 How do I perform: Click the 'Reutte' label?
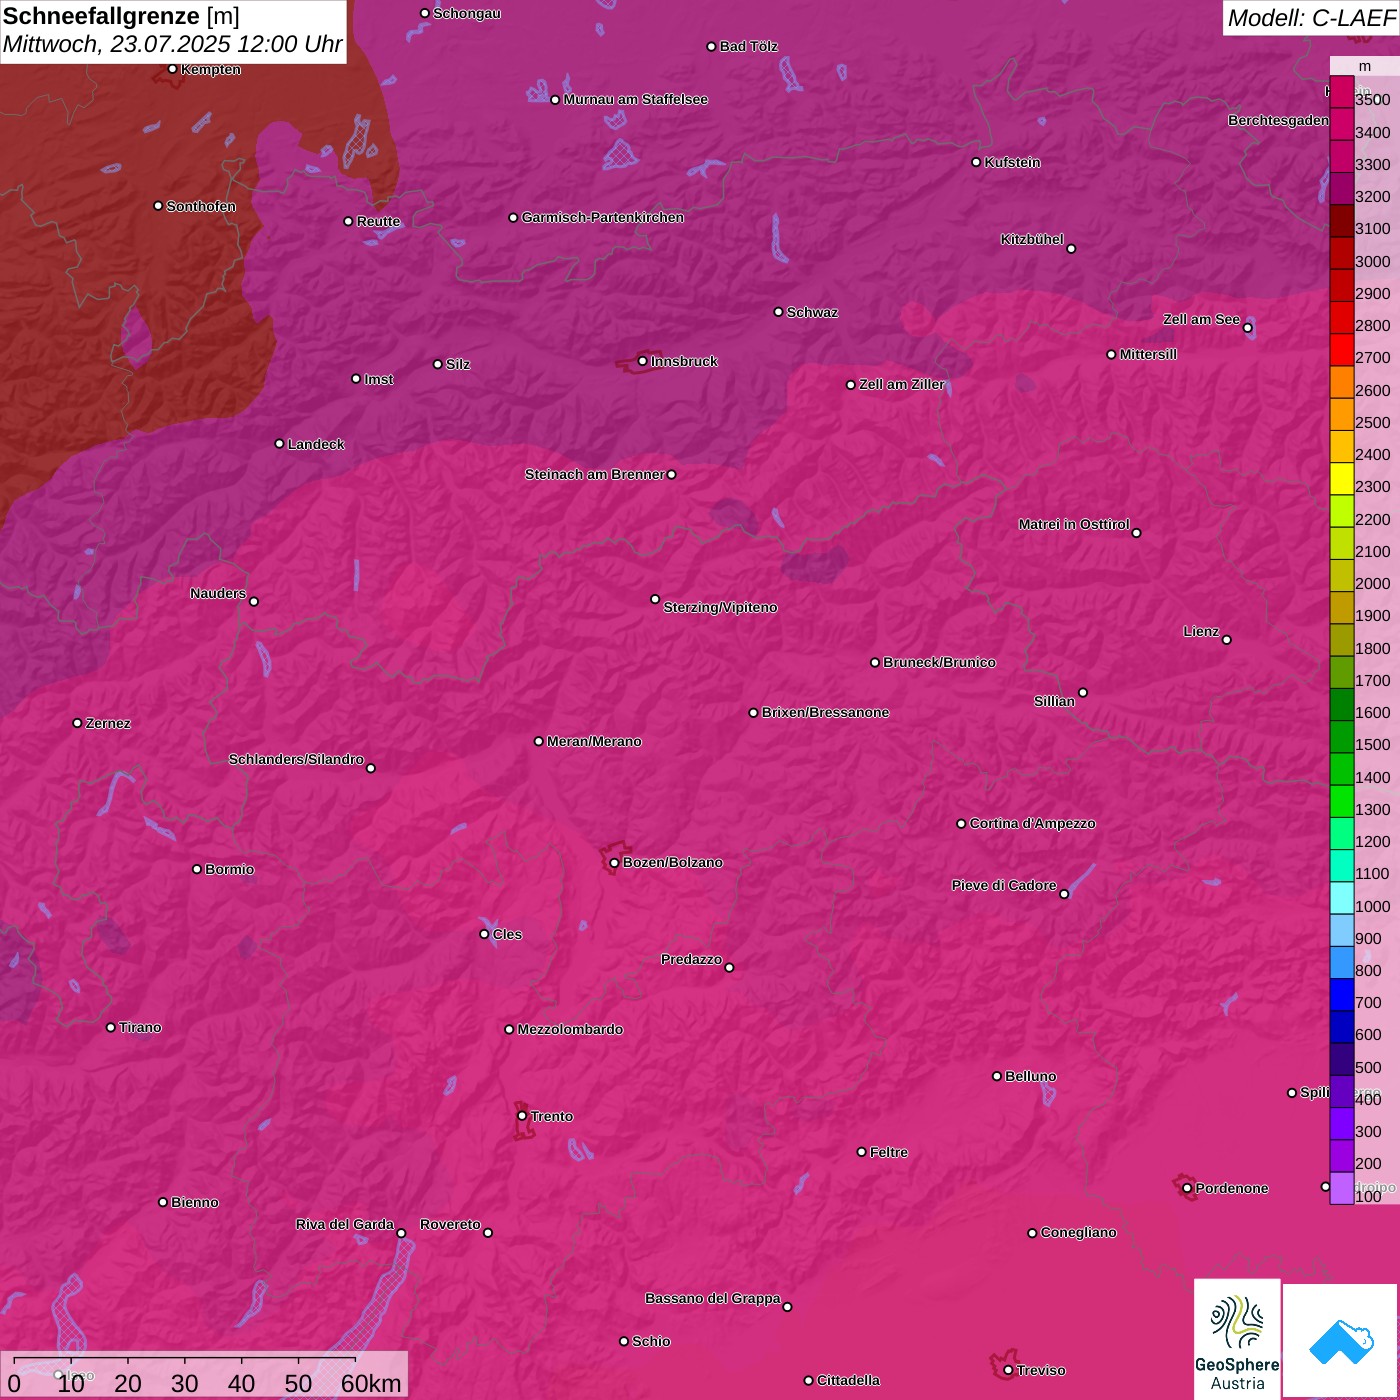pos(378,221)
